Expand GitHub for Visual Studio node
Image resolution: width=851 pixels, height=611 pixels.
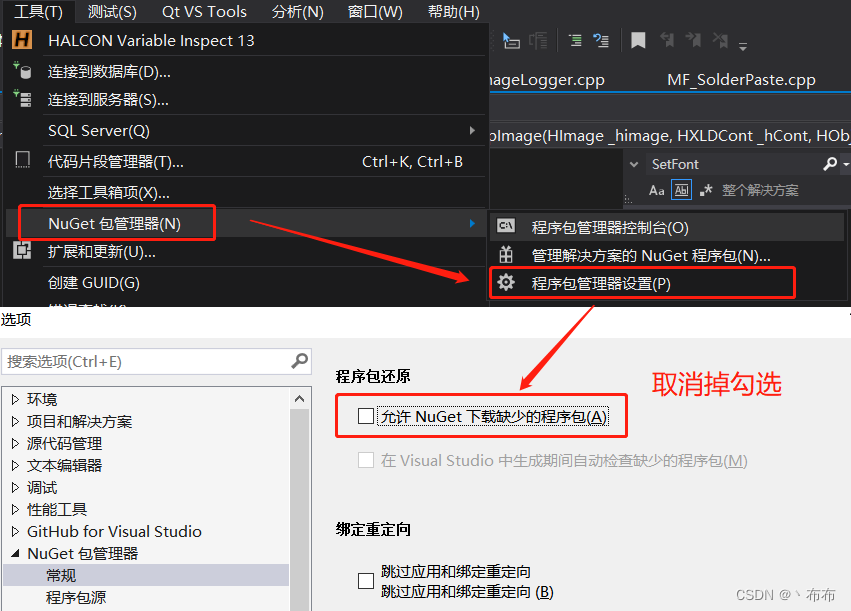coord(15,531)
